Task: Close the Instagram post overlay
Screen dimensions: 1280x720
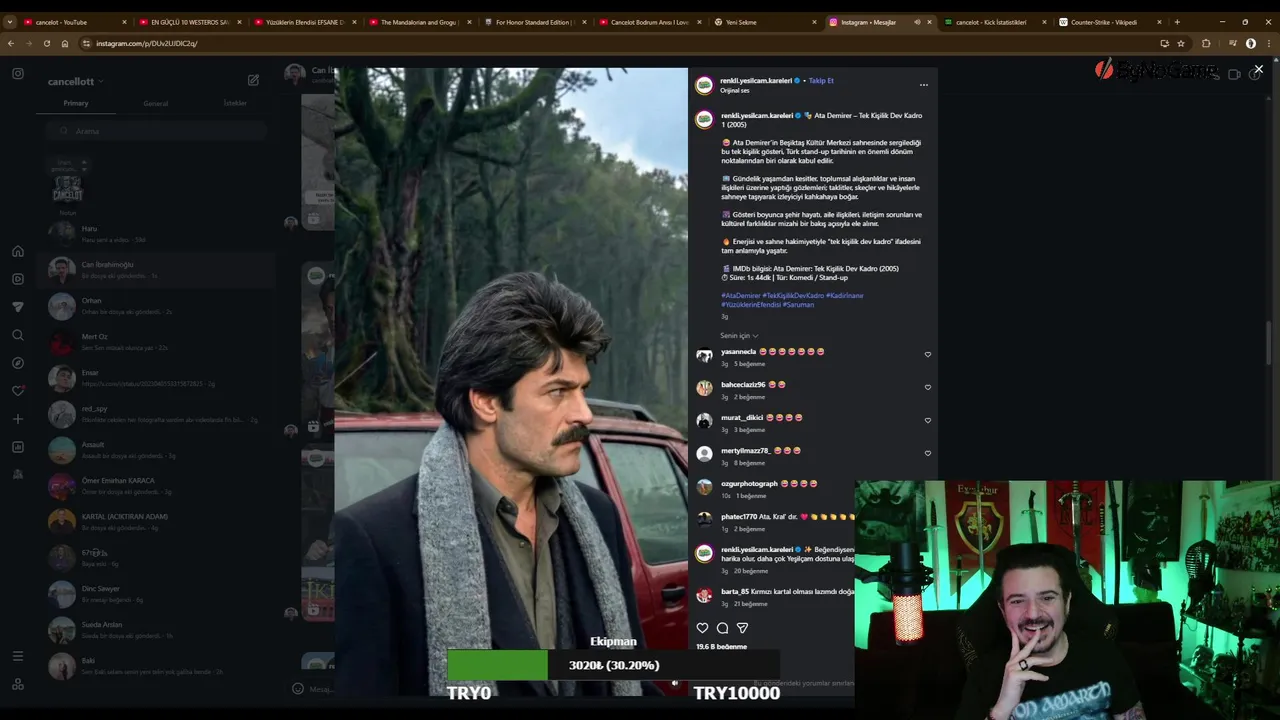Action: coord(1258,69)
